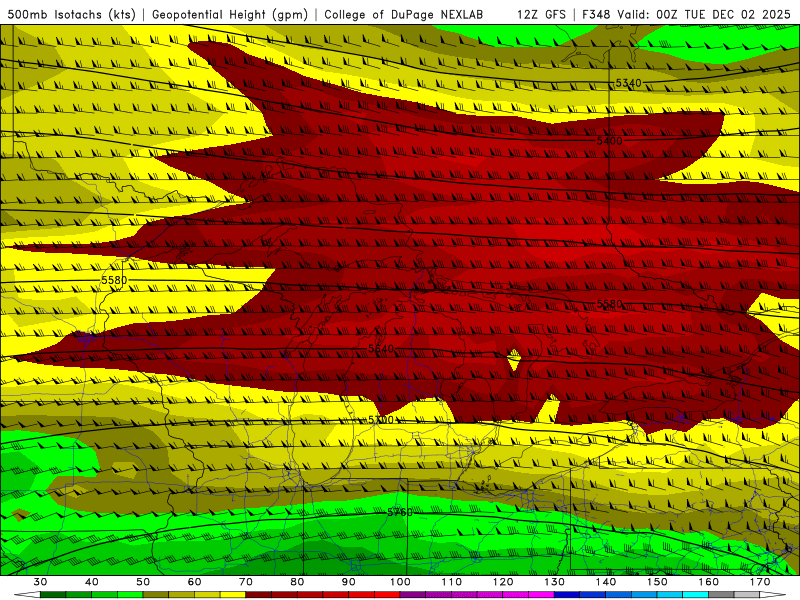The image size is (800, 600).
Task: Click the bright magenta swatch just before 130
Action: point(541,595)
